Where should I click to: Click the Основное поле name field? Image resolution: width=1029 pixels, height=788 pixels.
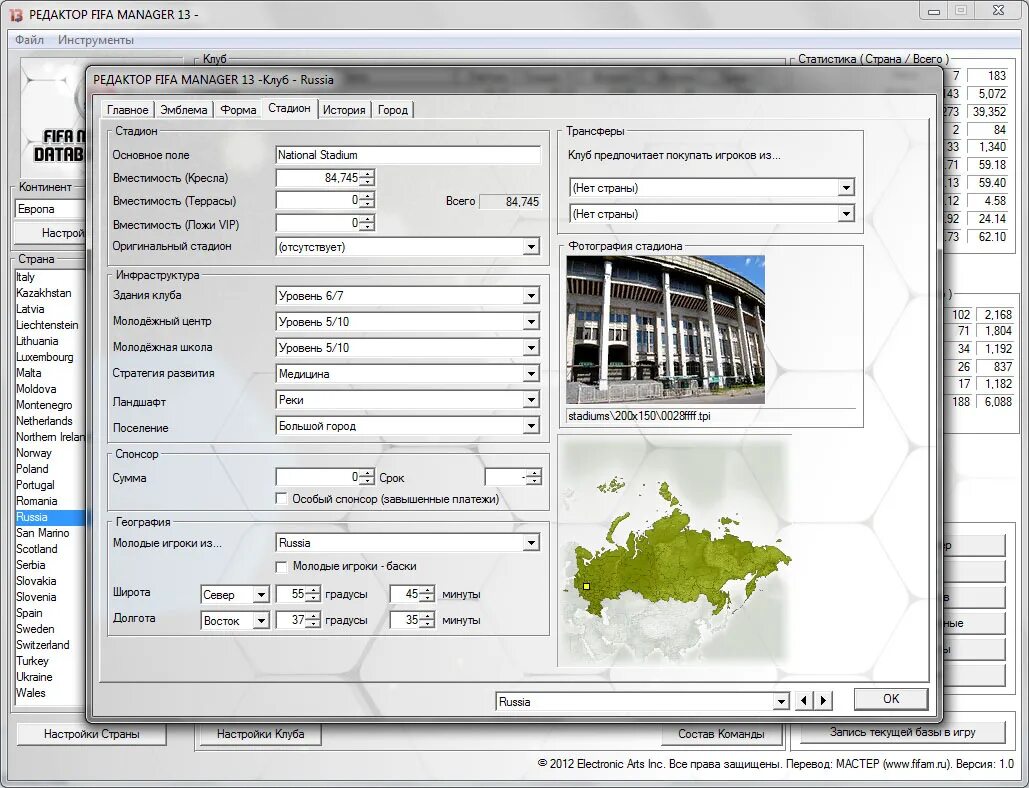pyautogui.click(x=408, y=155)
